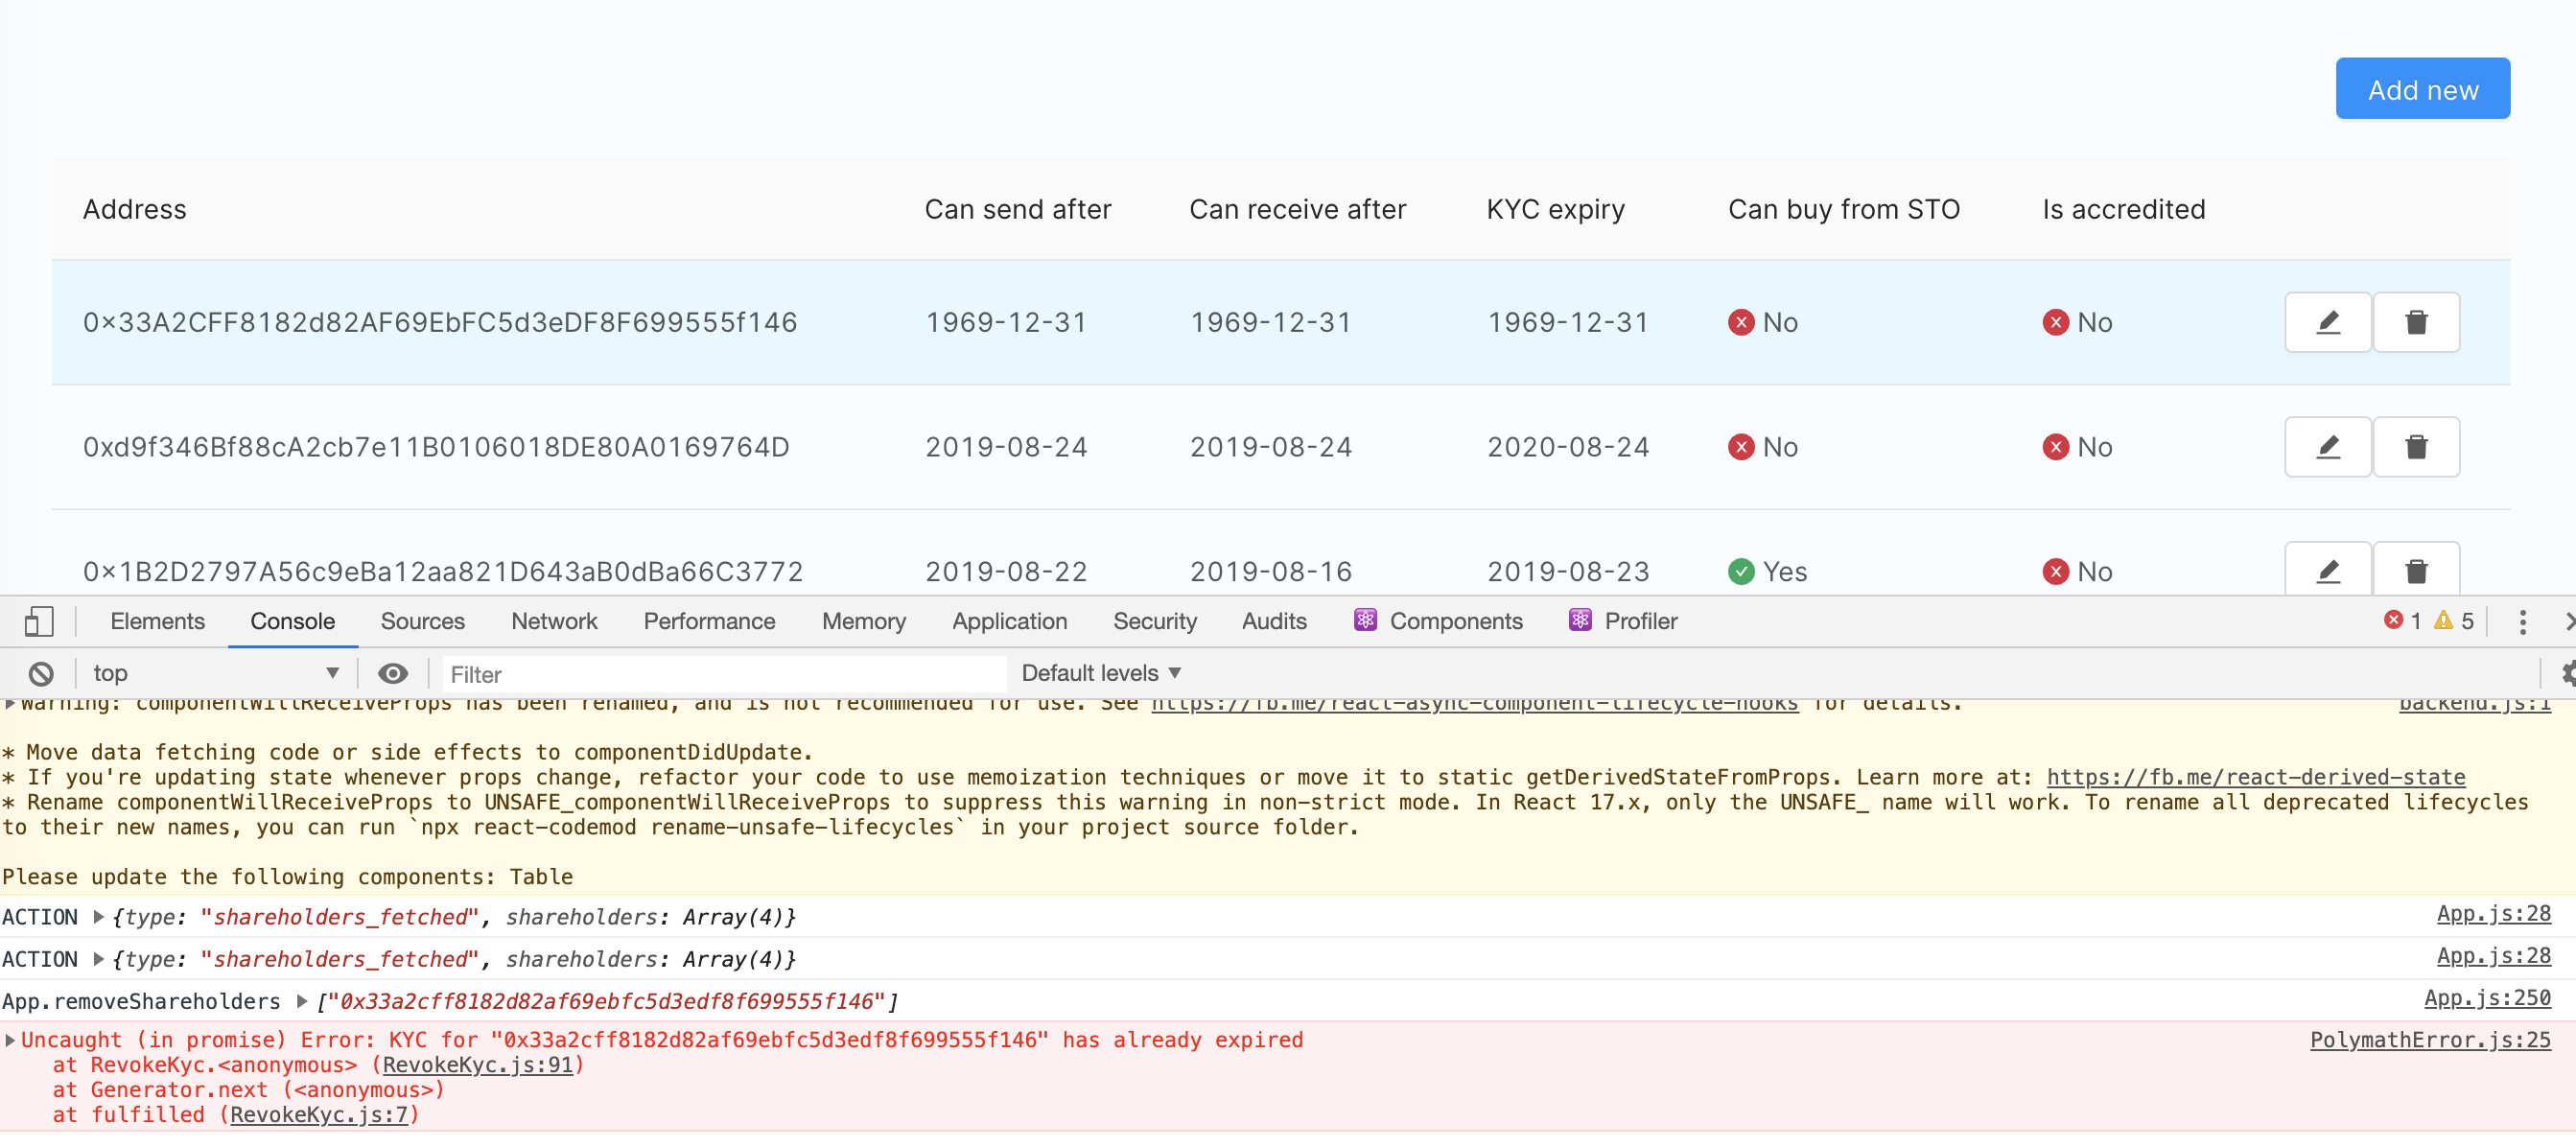This screenshot has height=1147, width=2576.
Task: Create a live expression with the eye icon
Action: [x=393, y=673]
